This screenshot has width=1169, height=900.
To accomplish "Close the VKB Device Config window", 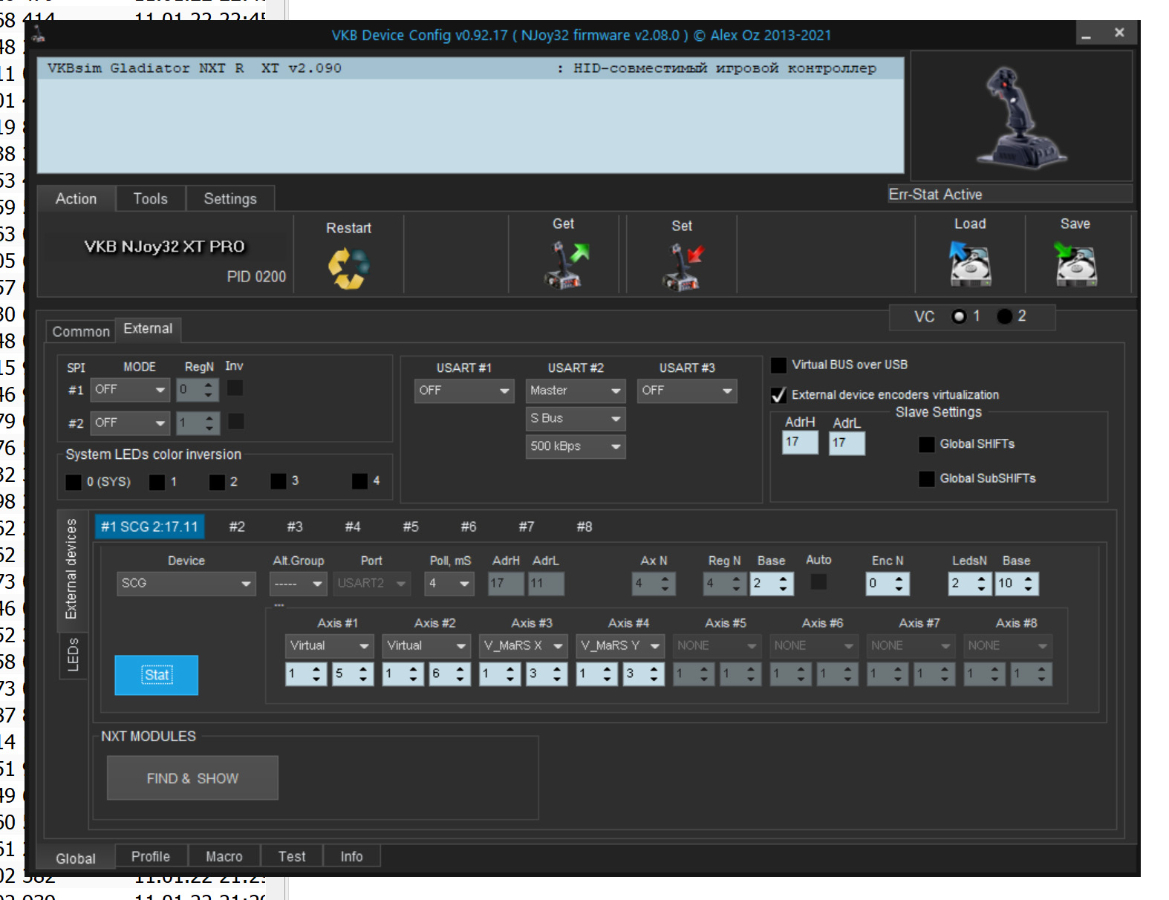I will (x=1119, y=33).
